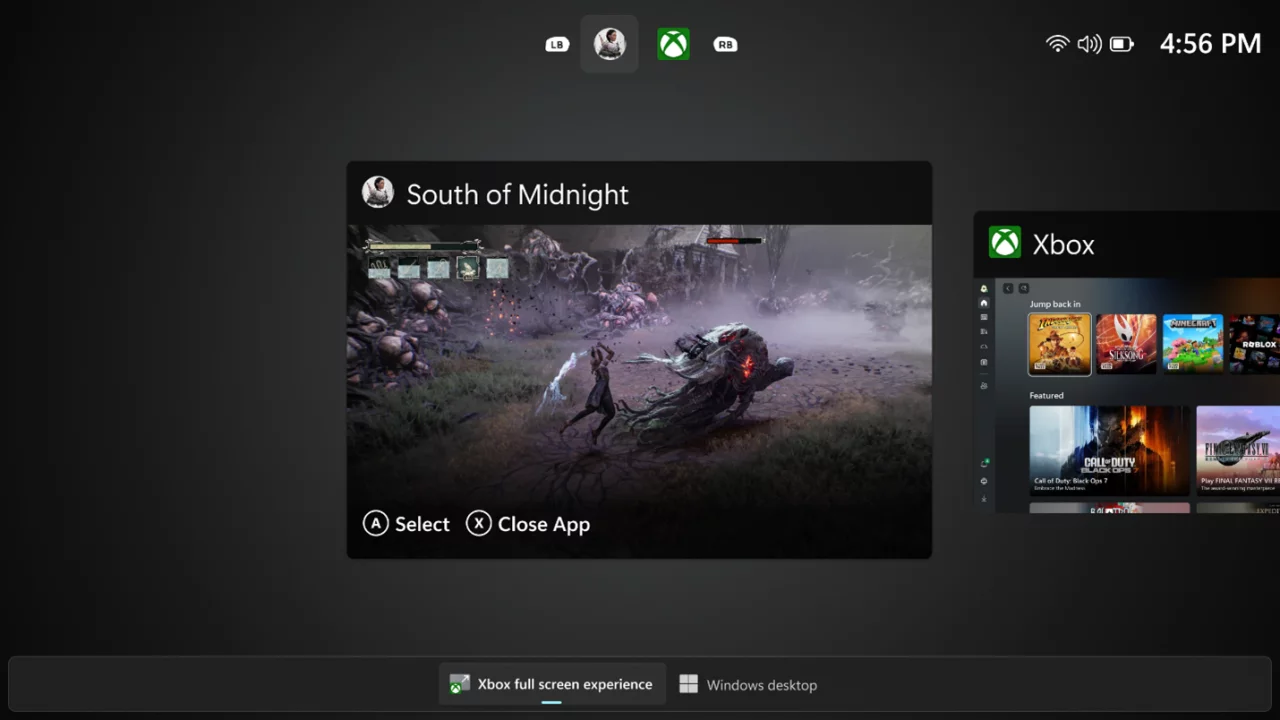Open the South of Midnight gameplay preview

(639, 360)
